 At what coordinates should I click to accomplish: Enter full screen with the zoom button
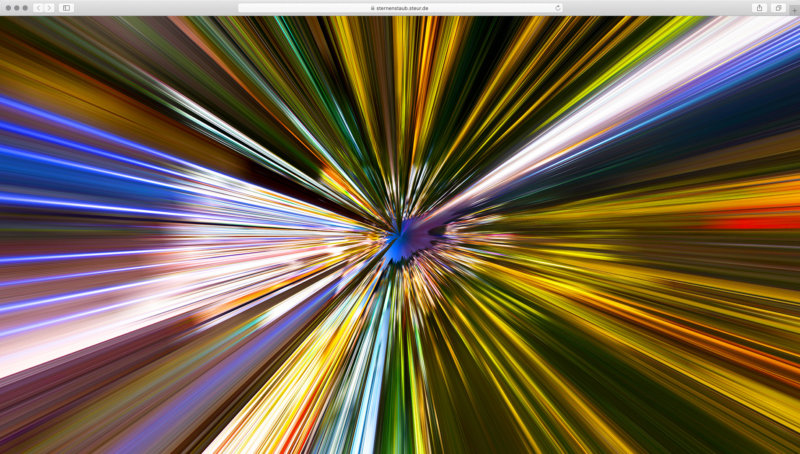tap(25, 7)
